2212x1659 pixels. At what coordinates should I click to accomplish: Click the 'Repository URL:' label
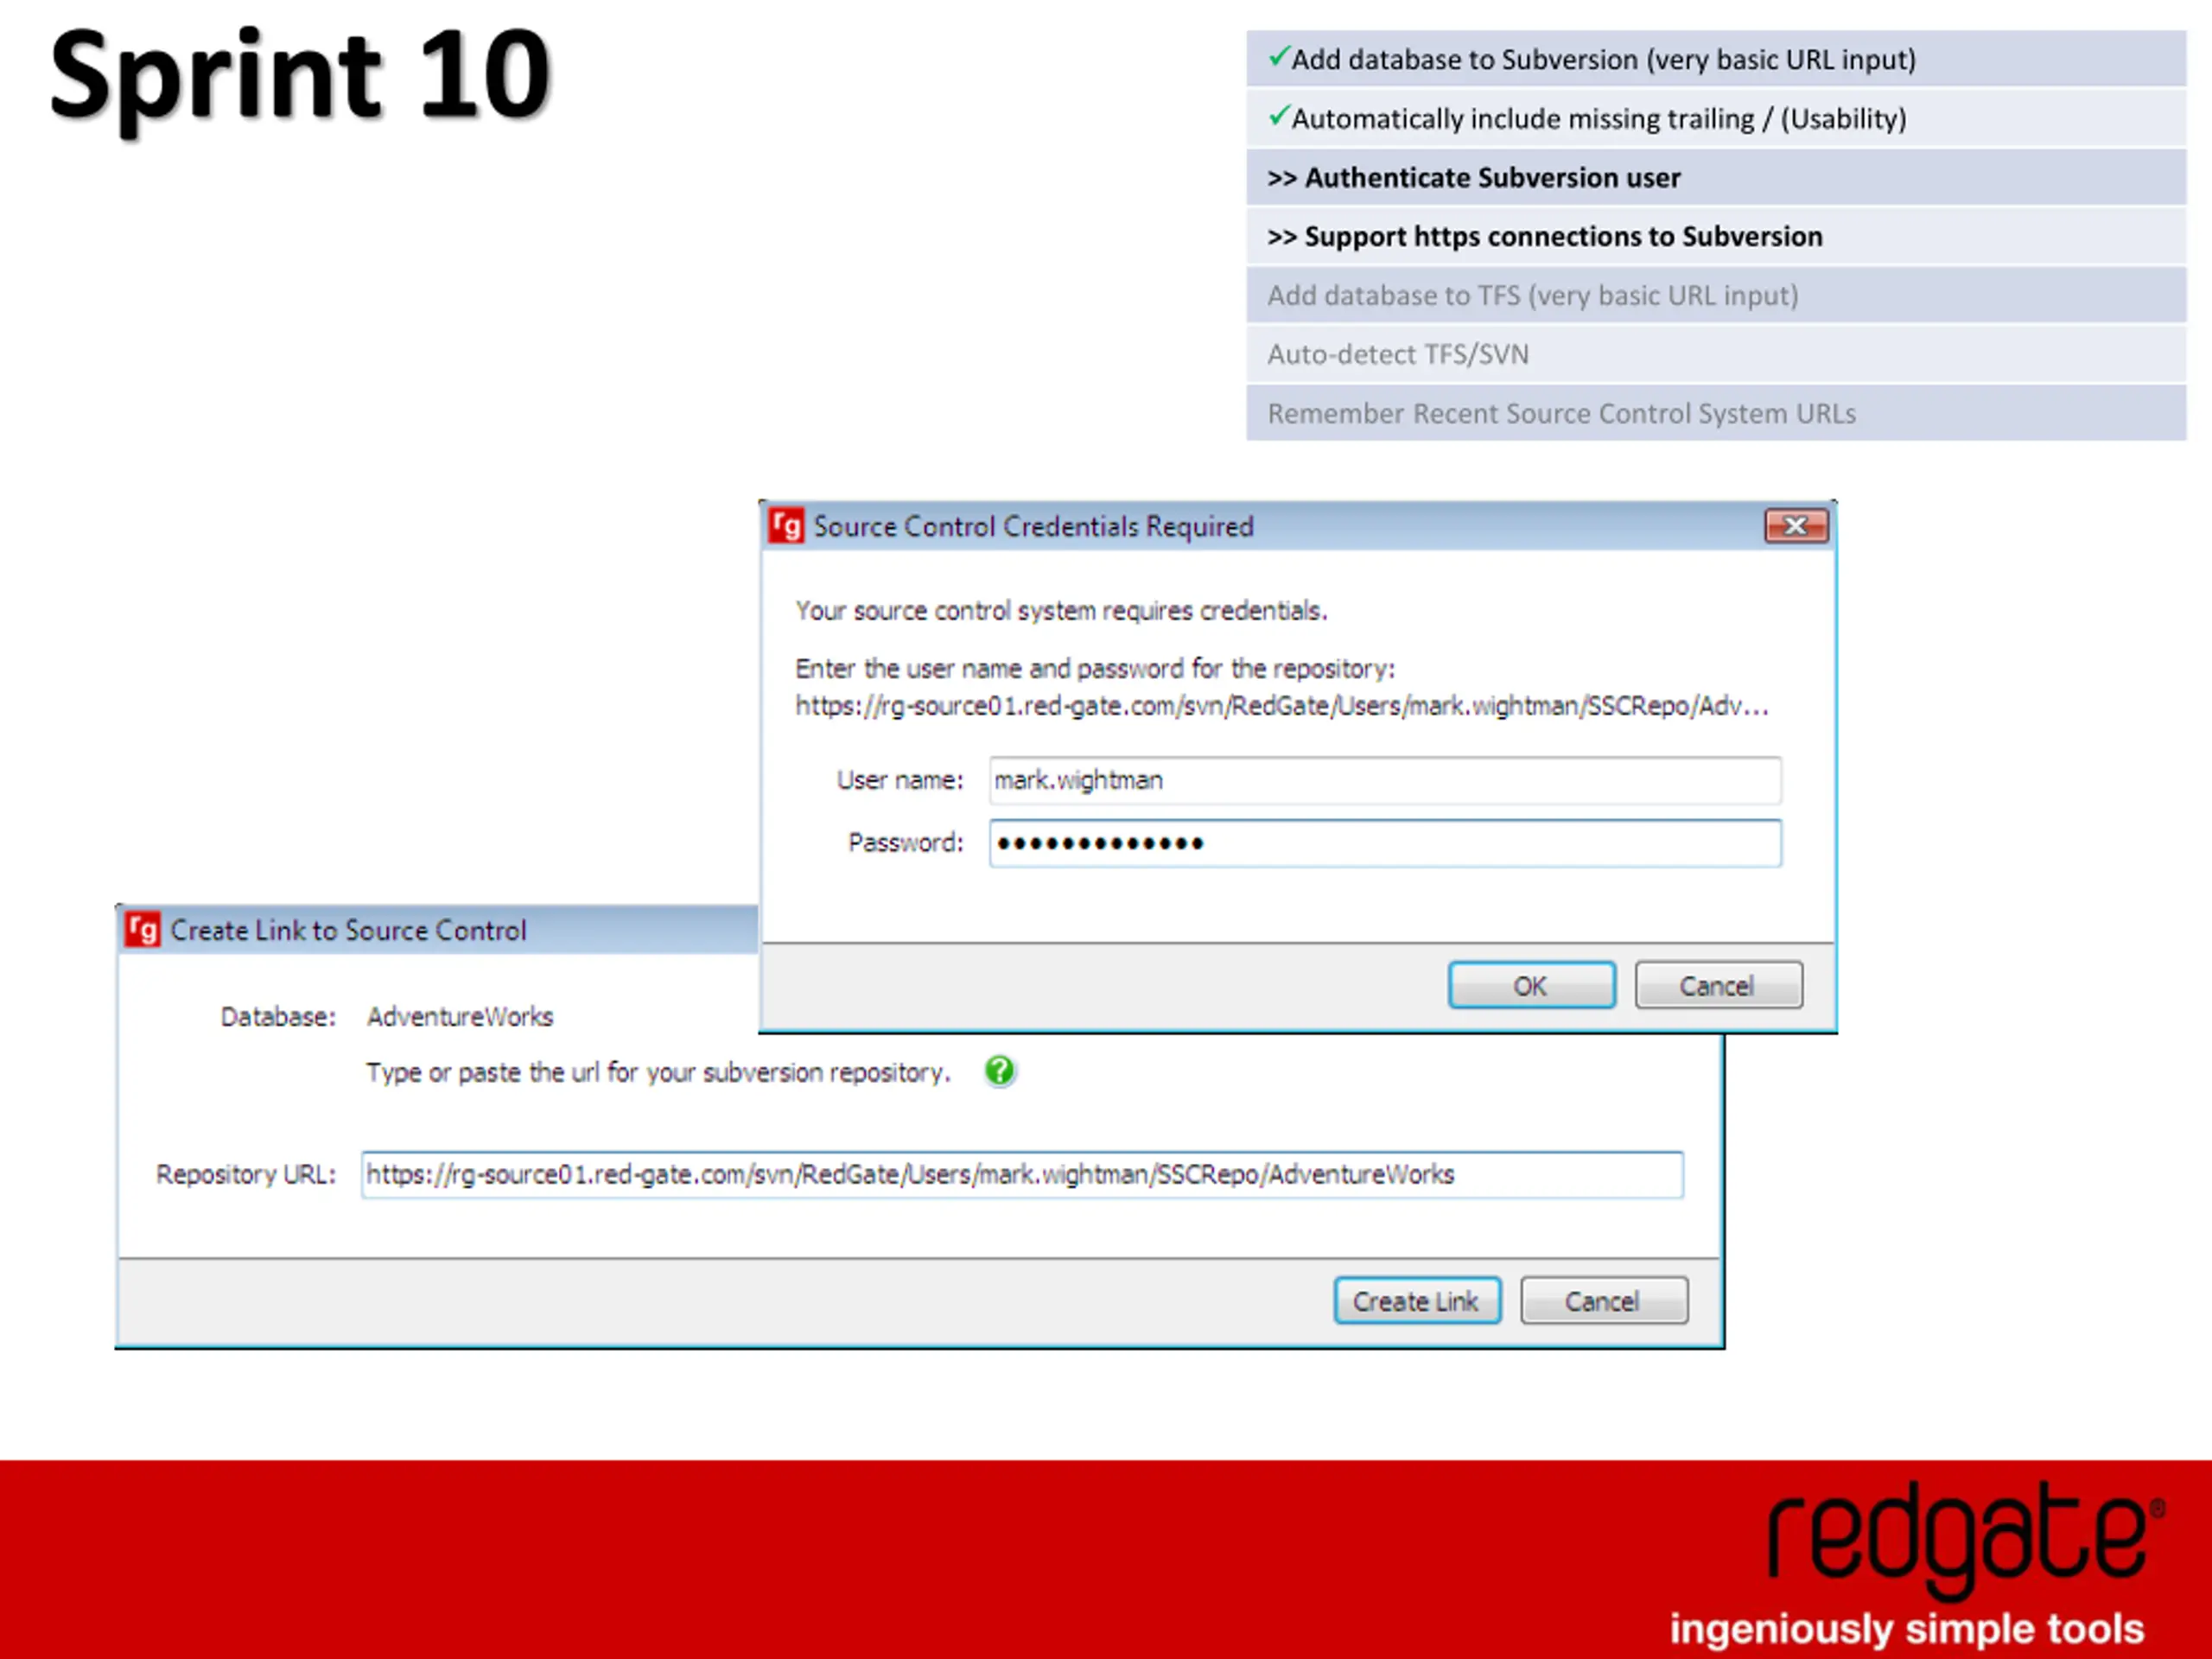pos(246,1174)
